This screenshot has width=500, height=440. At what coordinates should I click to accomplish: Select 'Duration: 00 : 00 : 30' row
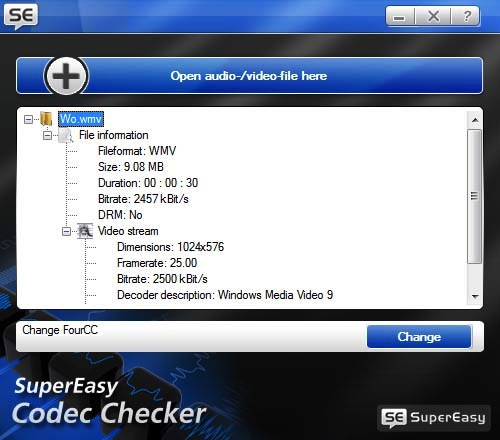pos(148,183)
